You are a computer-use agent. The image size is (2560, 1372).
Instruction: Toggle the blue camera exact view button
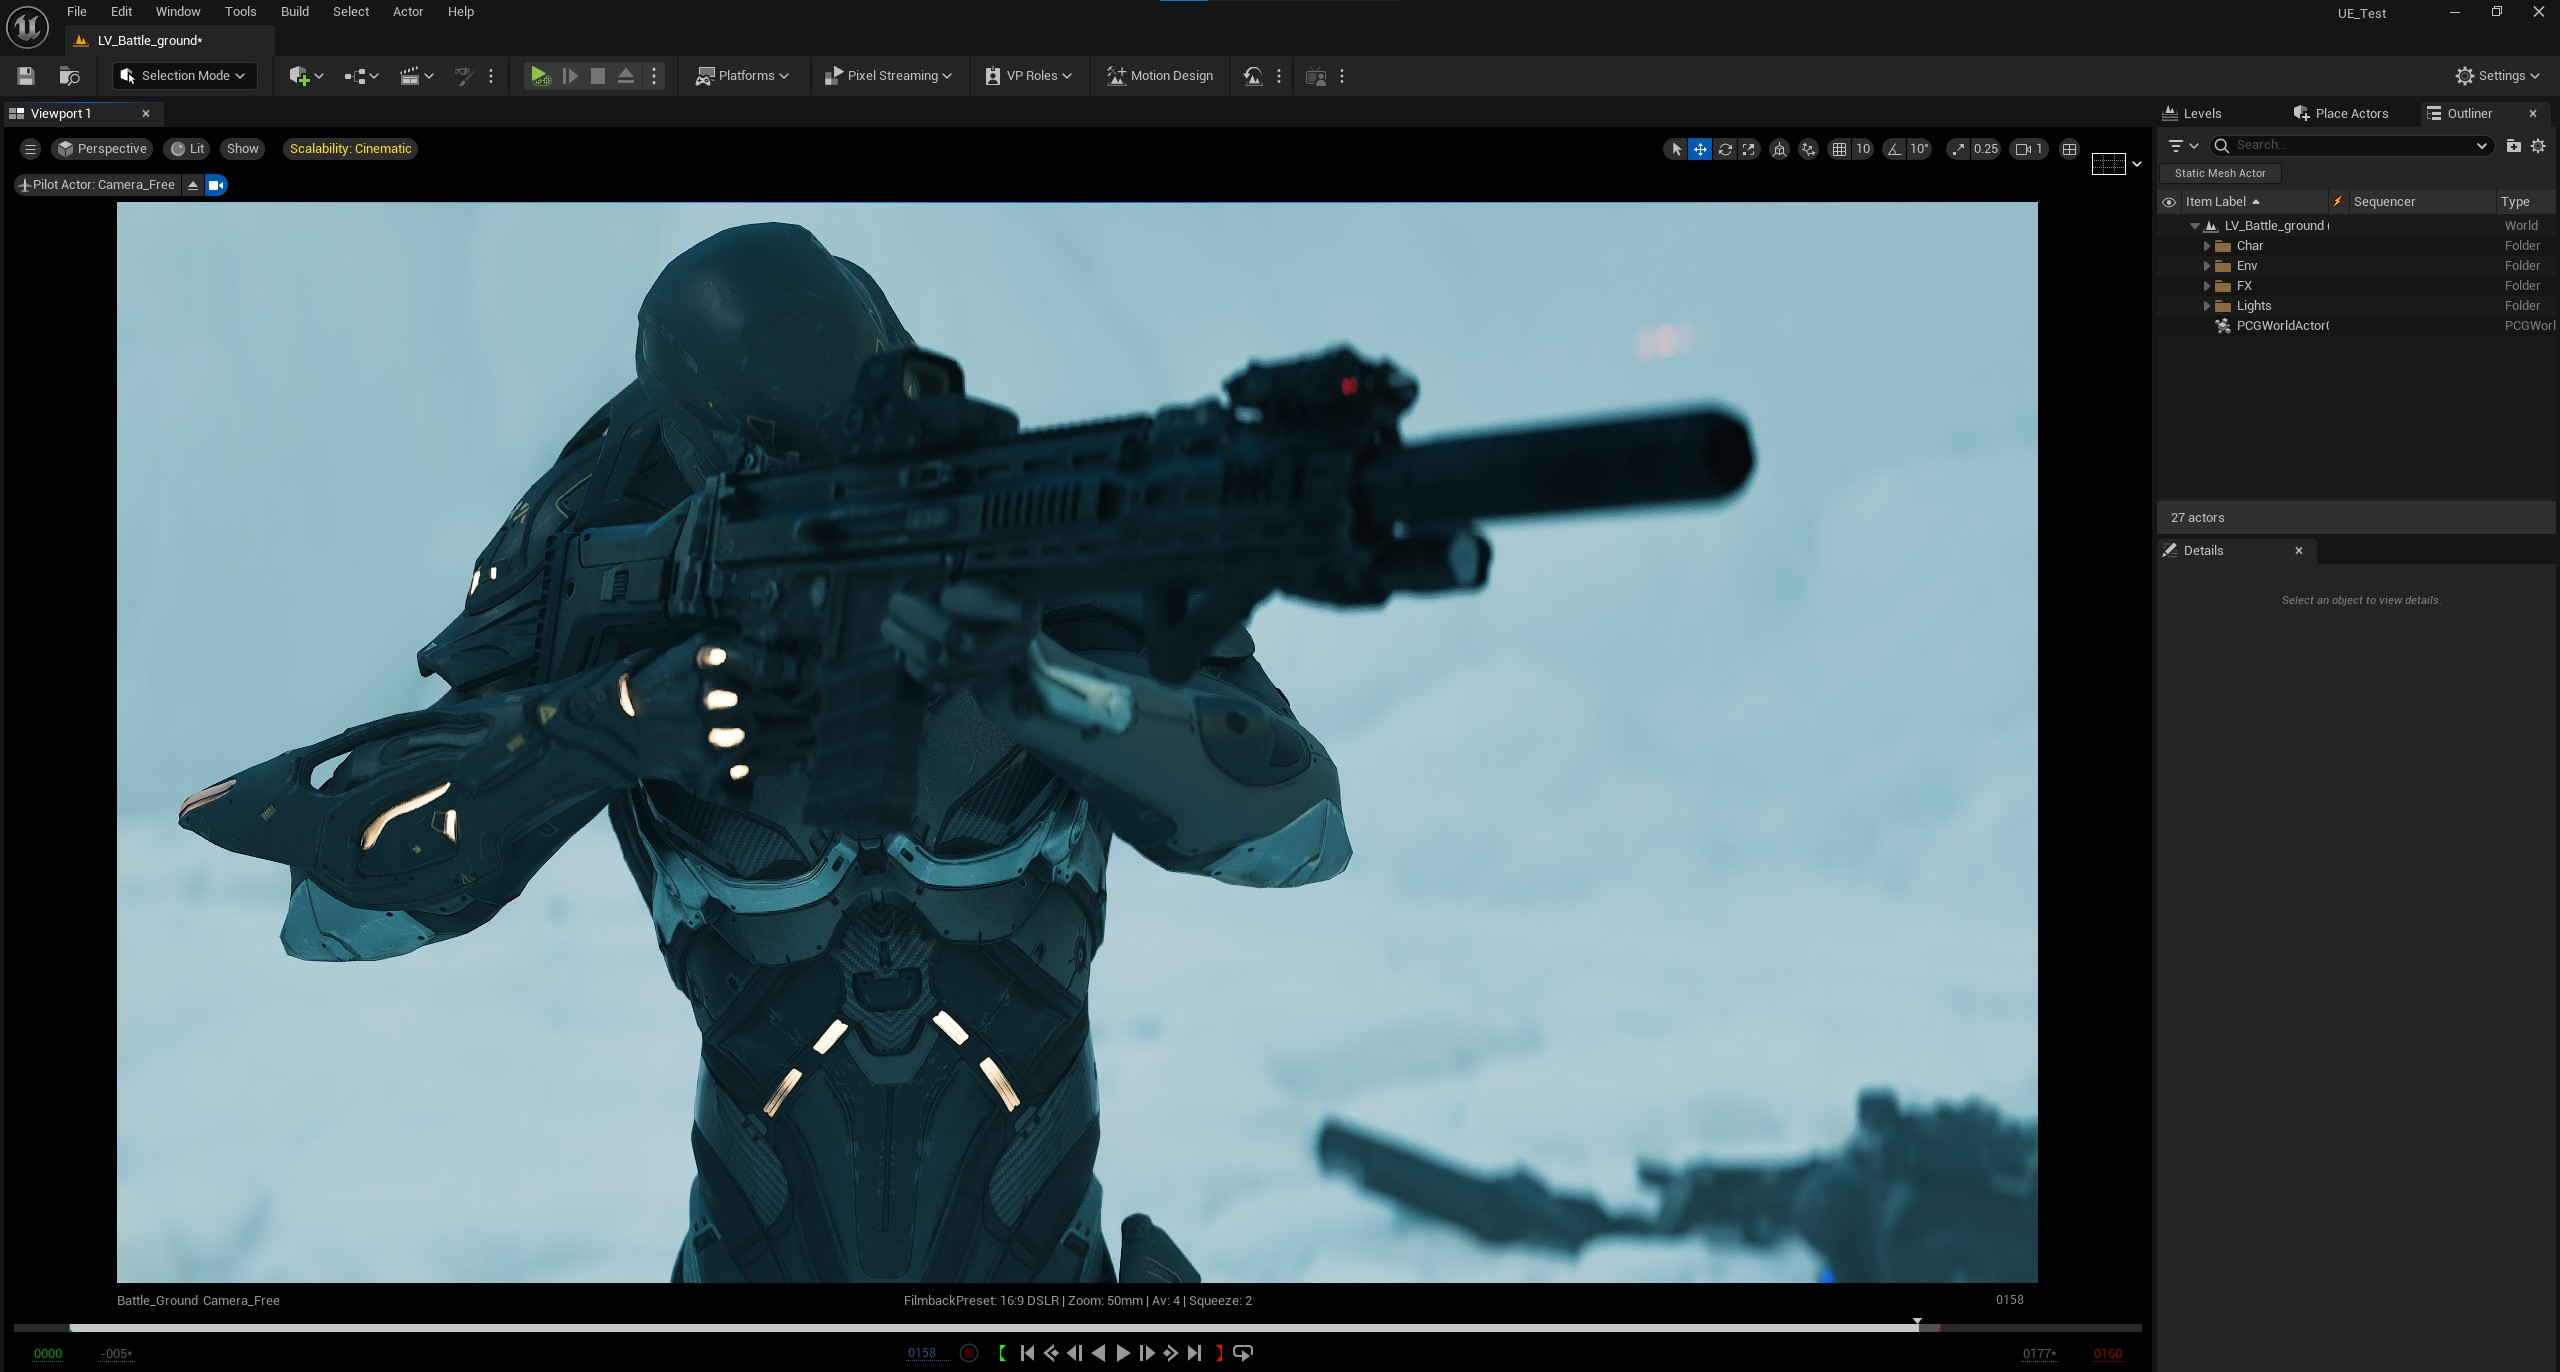(216, 185)
